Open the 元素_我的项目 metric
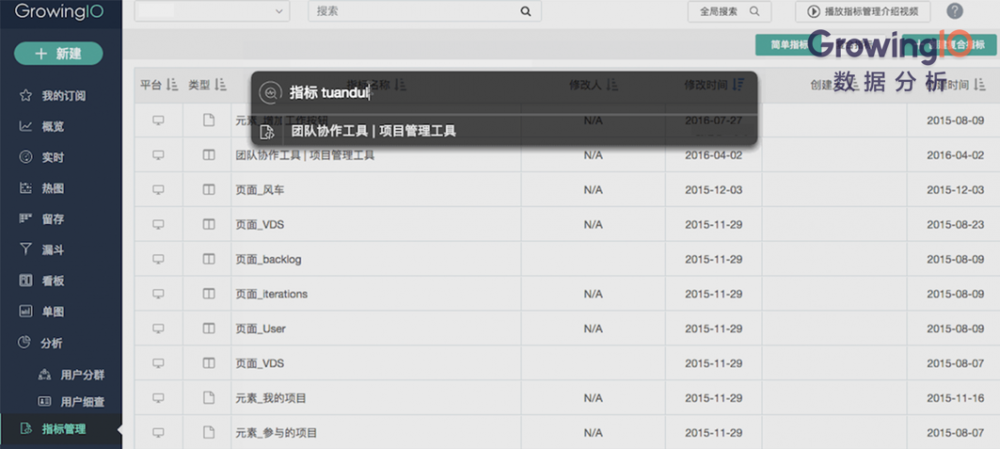 click(x=271, y=398)
